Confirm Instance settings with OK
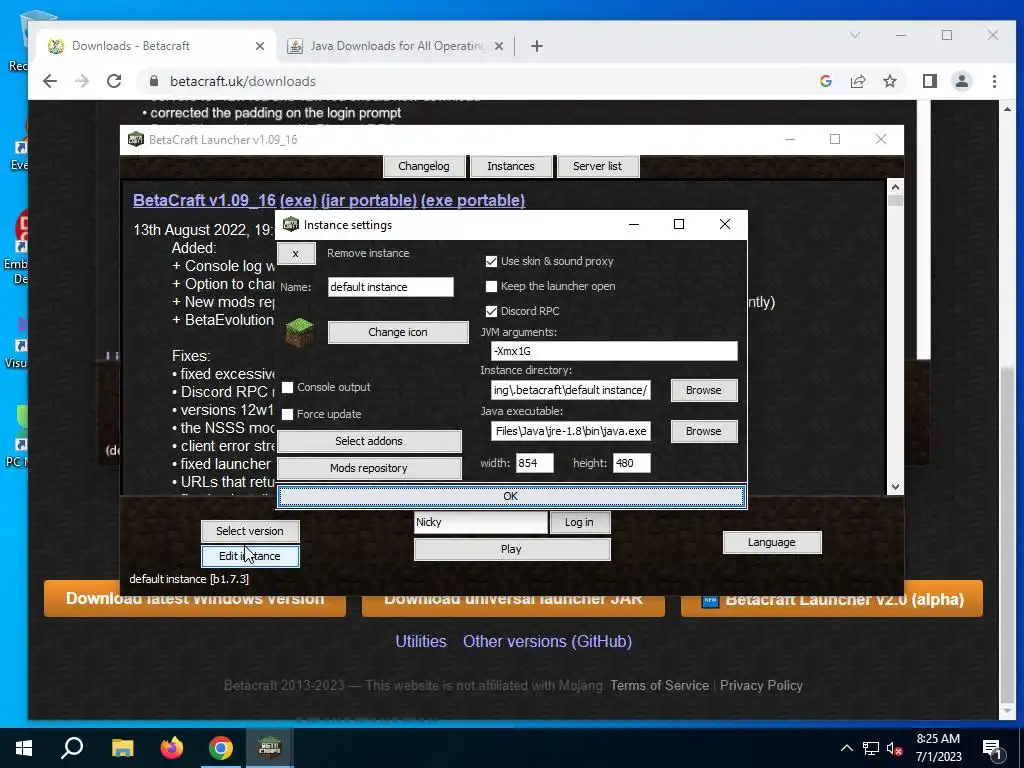This screenshot has height=768, width=1024. tap(511, 496)
